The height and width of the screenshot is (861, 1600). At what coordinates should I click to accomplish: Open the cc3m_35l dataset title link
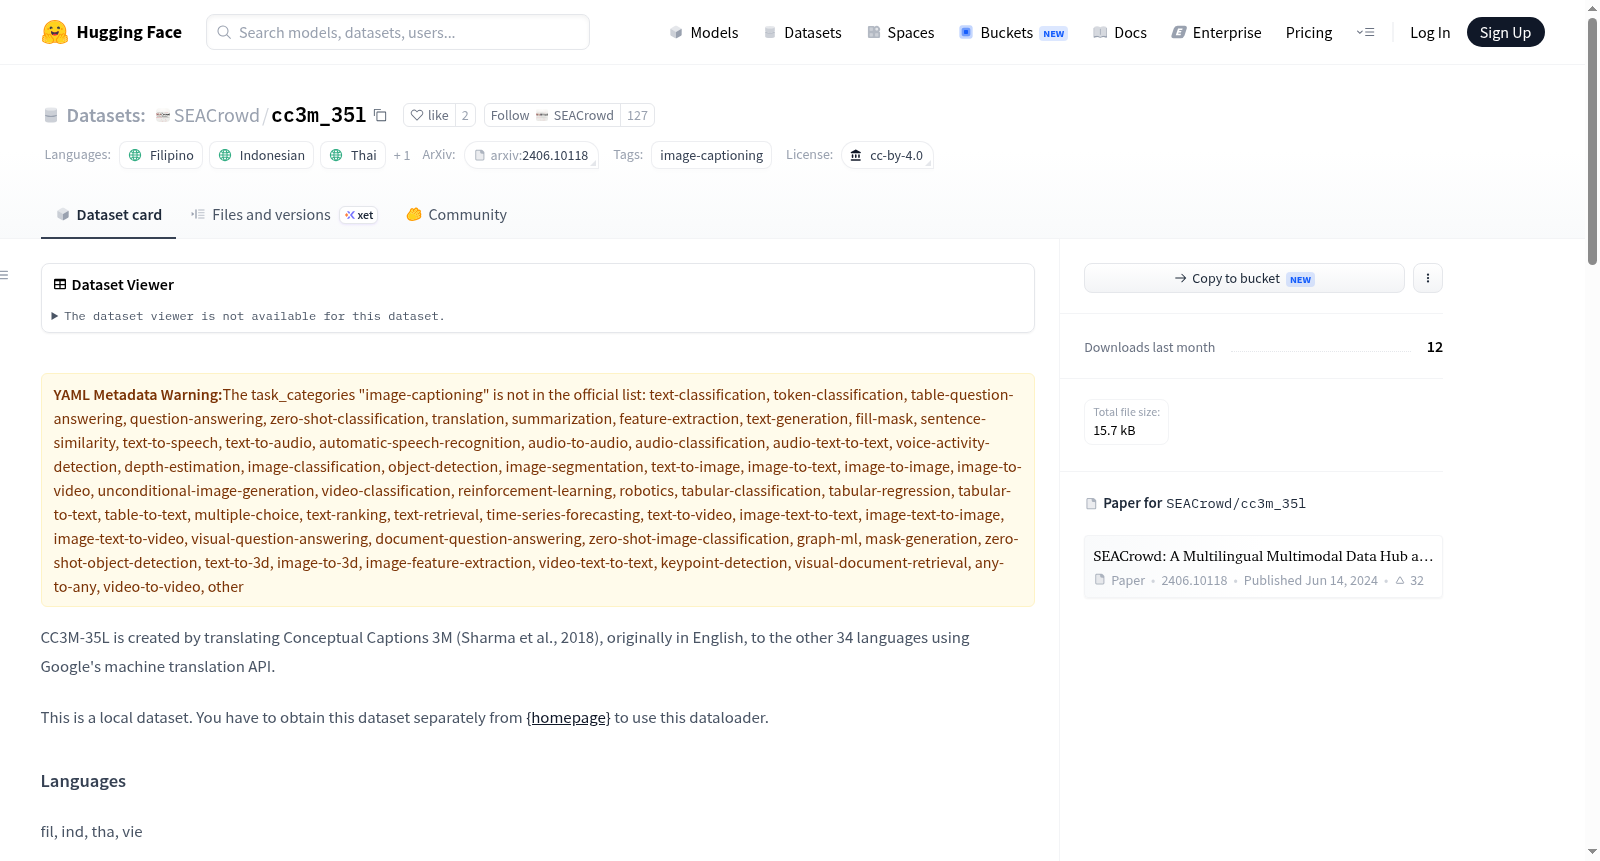coord(319,115)
